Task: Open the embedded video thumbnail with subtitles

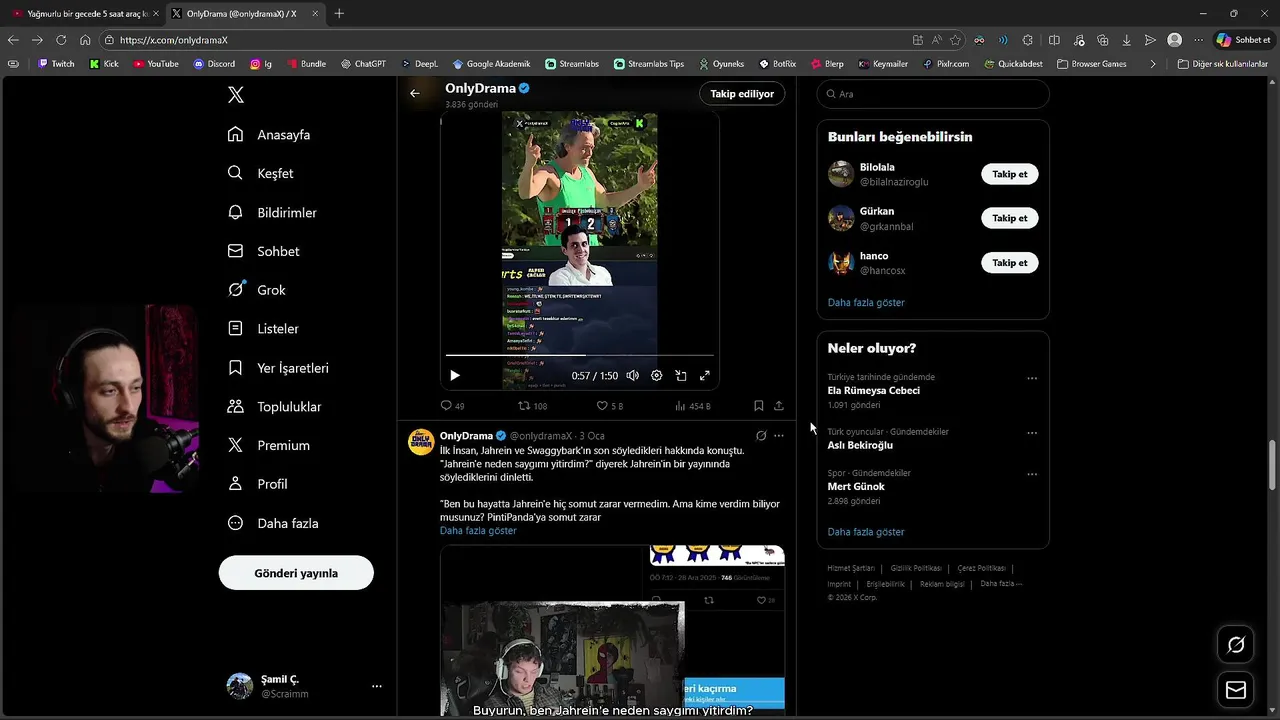Action: [612, 631]
